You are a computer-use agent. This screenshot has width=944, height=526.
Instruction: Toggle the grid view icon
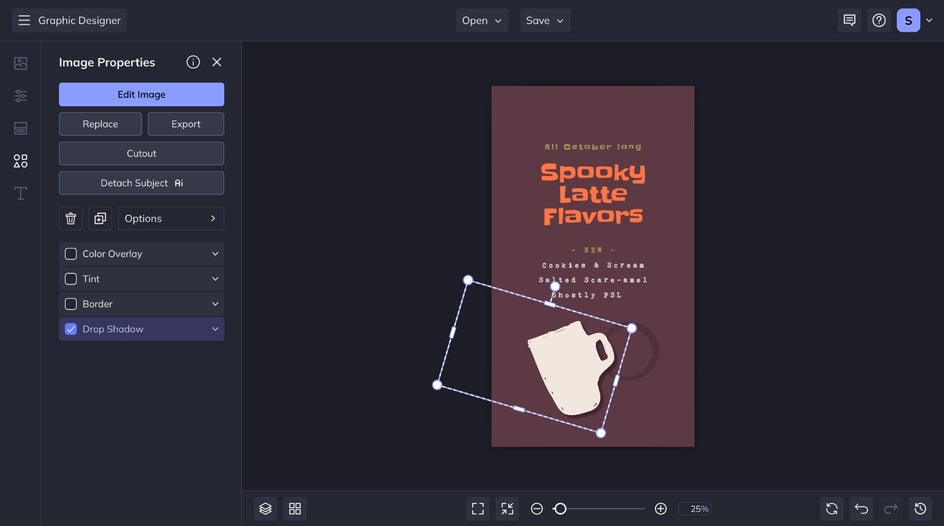pyautogui.click(x=295, y=509)
